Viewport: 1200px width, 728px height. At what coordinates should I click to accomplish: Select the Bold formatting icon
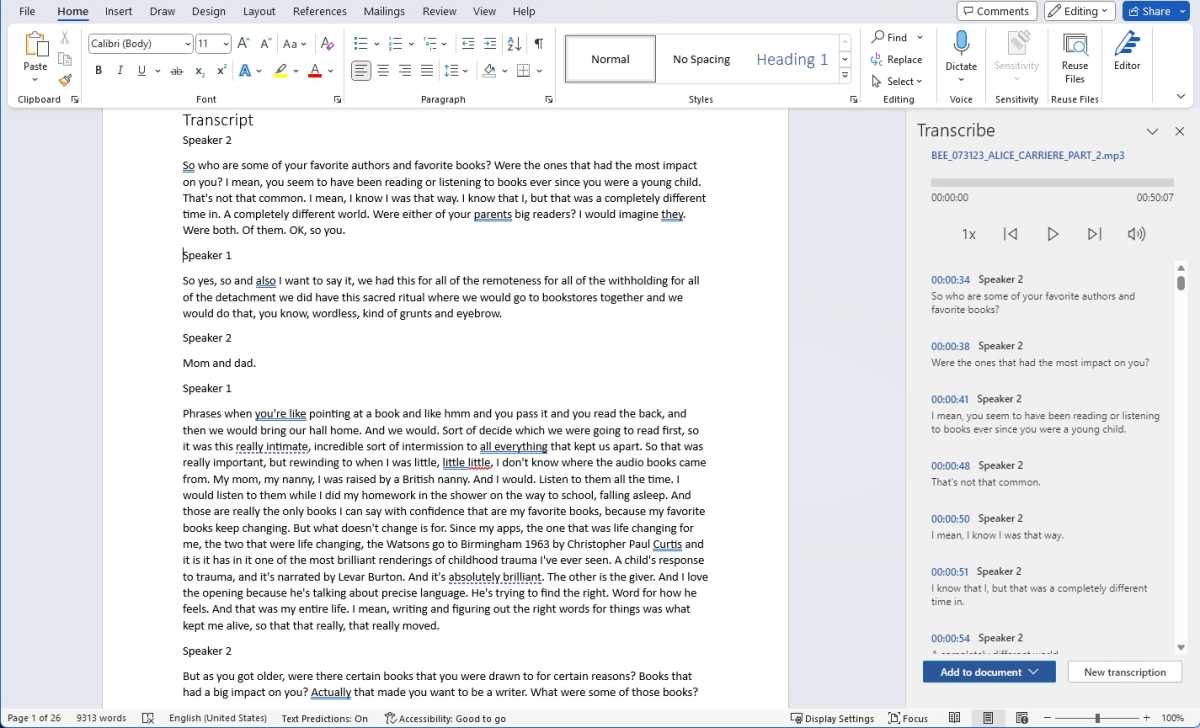[98, 70]
